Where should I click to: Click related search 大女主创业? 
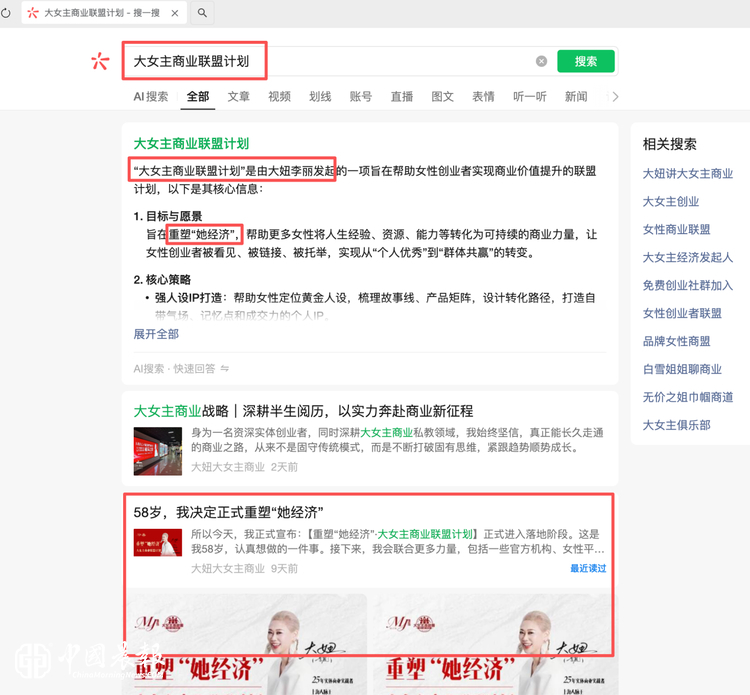click(671, 201)
